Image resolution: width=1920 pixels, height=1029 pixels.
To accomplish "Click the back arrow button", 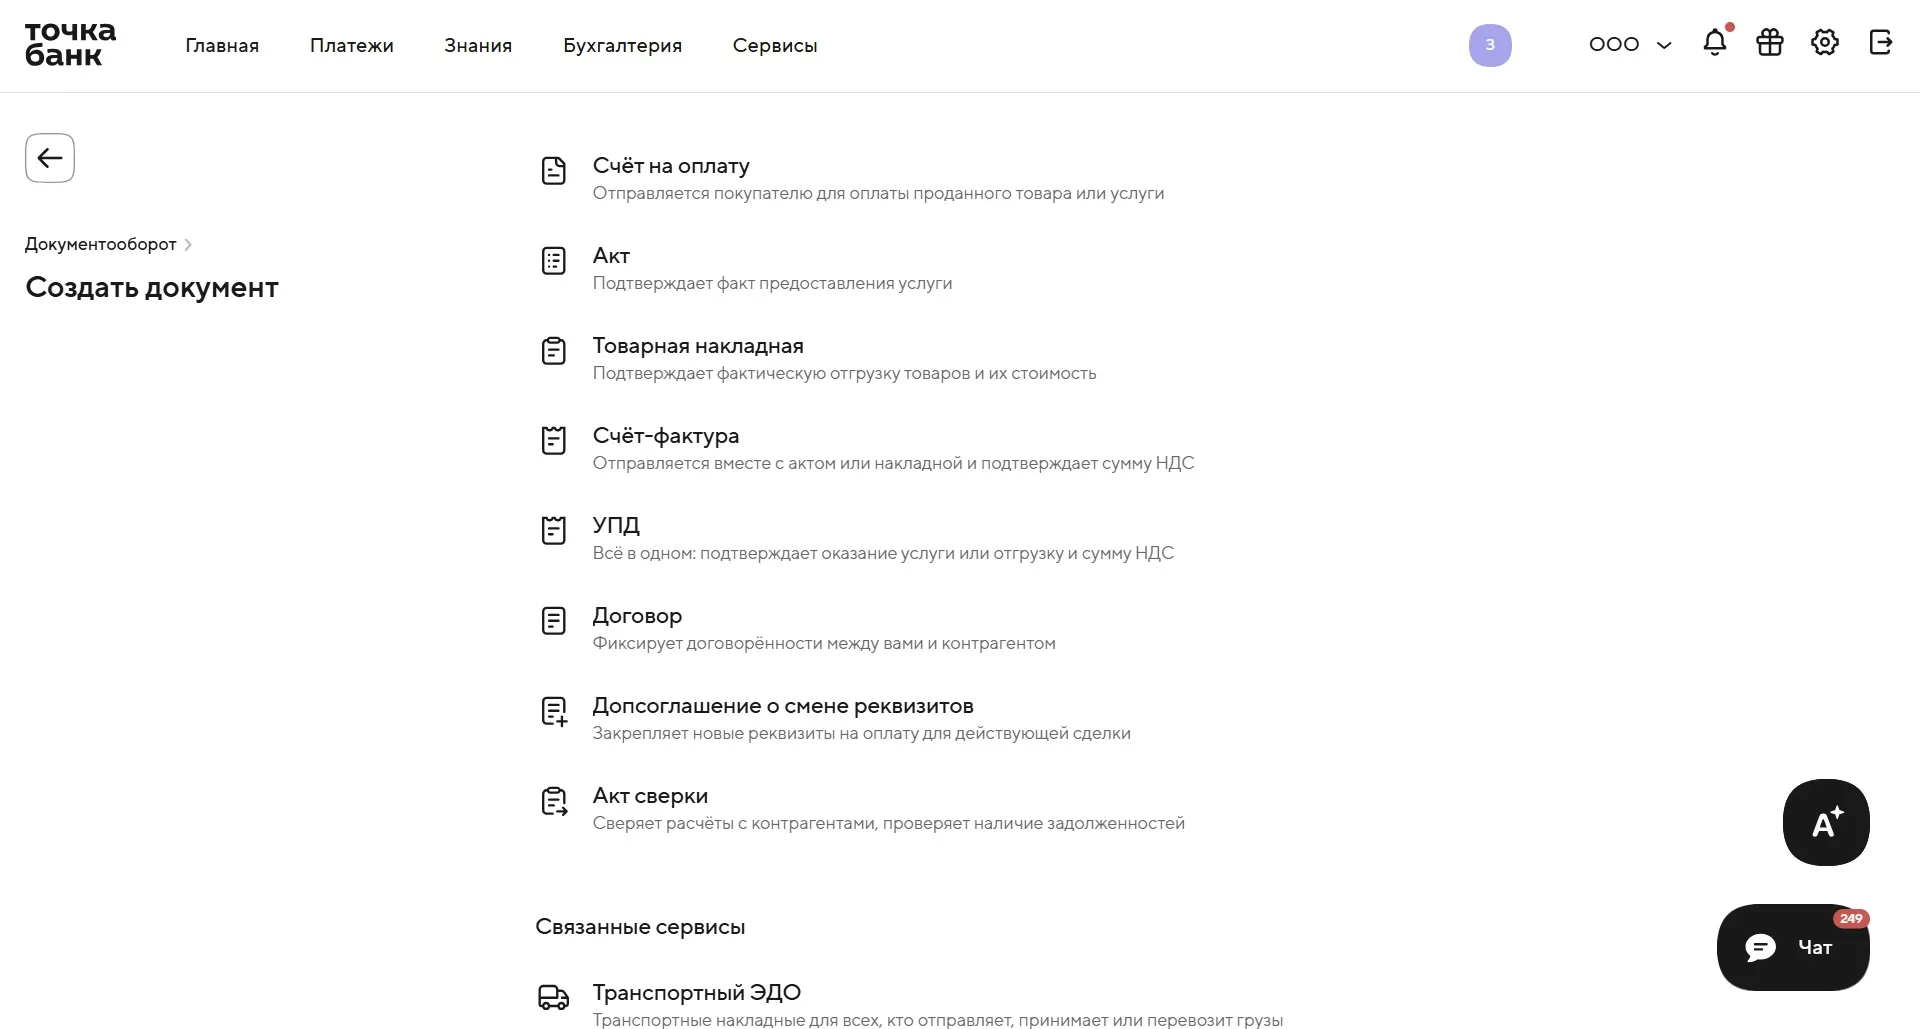I will [x=50, y=158].
